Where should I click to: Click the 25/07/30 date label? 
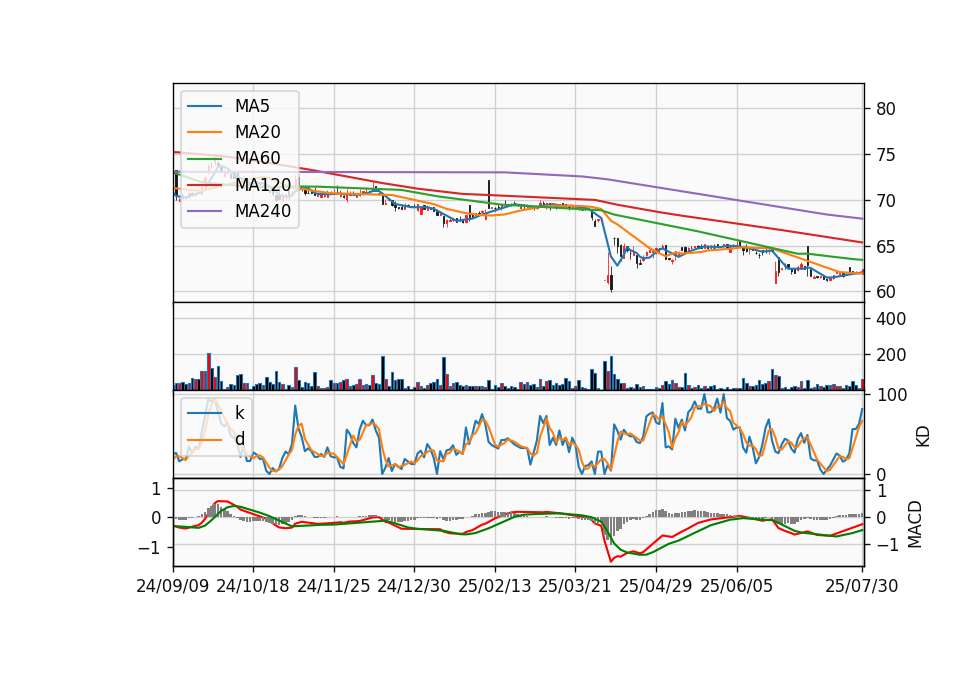click(x=862, y=586)
